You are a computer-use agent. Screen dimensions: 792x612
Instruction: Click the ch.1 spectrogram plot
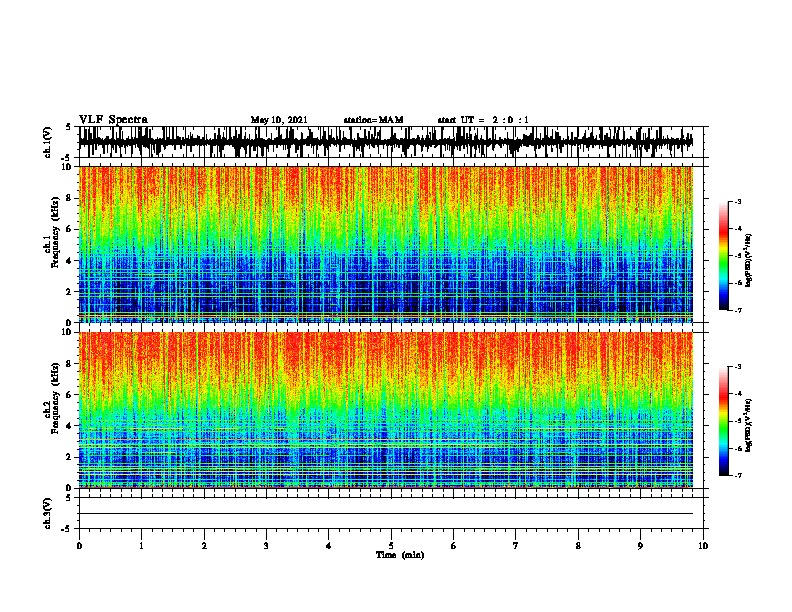pyautogui.click(x=386, y=244)
